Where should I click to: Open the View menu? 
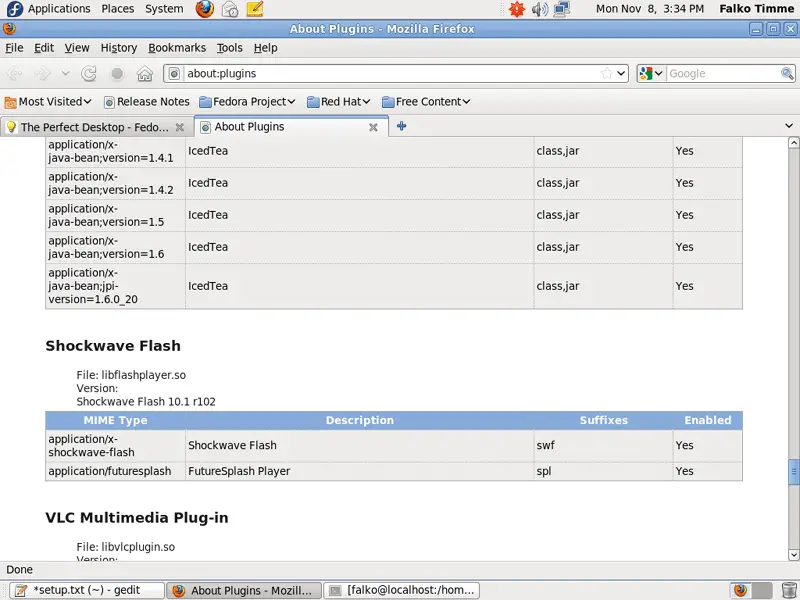[77, 48]
